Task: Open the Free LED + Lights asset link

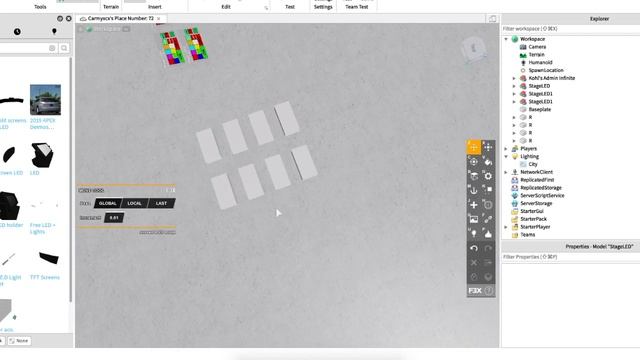Action: pyautogui.click(x=42, y=228)
